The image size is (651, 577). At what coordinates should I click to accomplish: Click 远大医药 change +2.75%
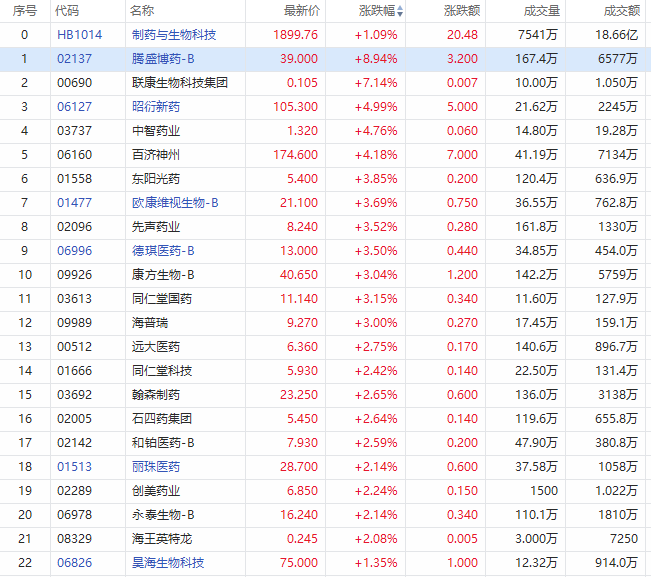point(376,347)
